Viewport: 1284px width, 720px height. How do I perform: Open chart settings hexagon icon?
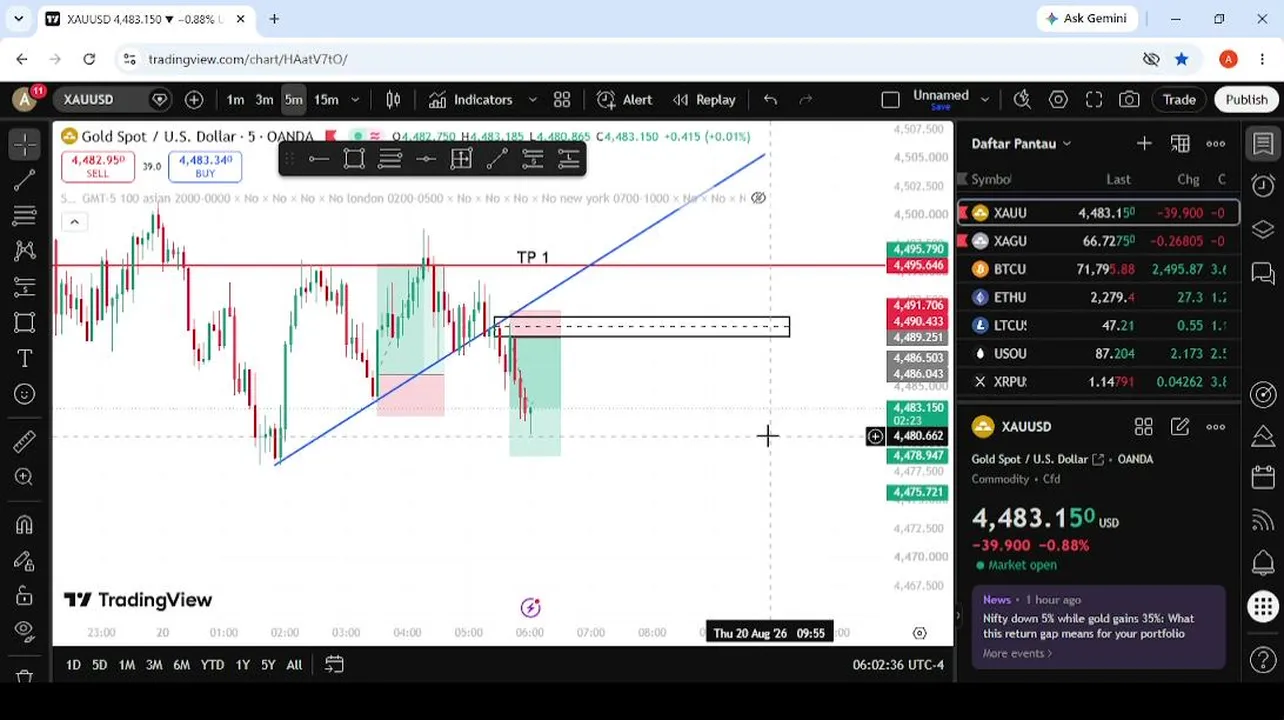[x=1058, y=100]
